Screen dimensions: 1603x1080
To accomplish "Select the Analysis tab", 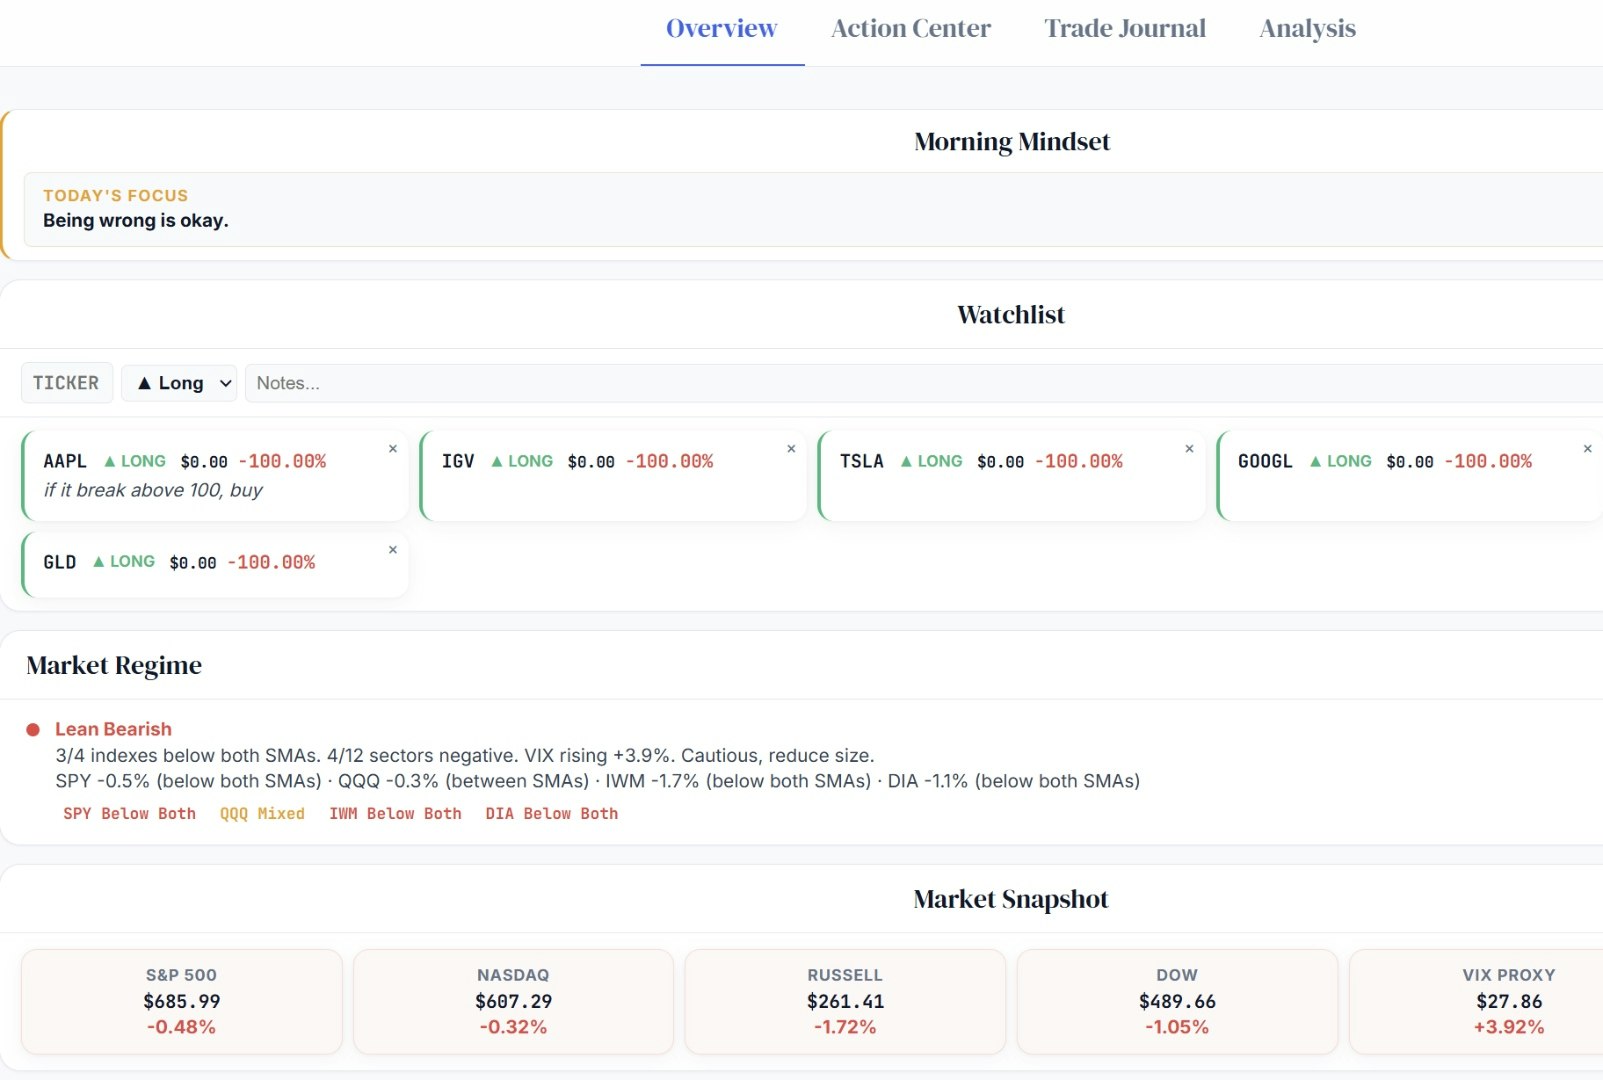I will pyautogui.click(x=1306, y=28).
